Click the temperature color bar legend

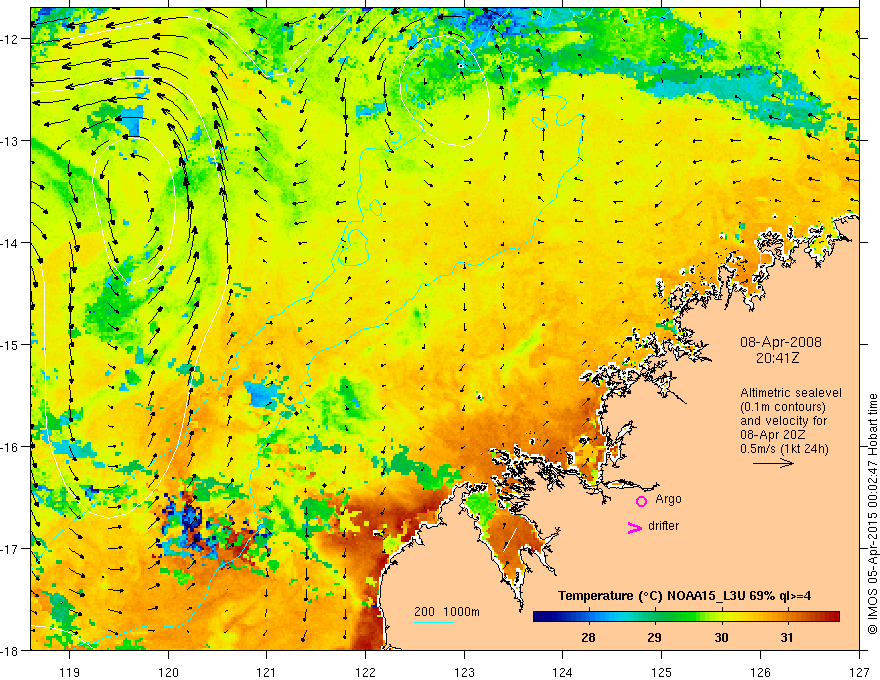(686, 617)
